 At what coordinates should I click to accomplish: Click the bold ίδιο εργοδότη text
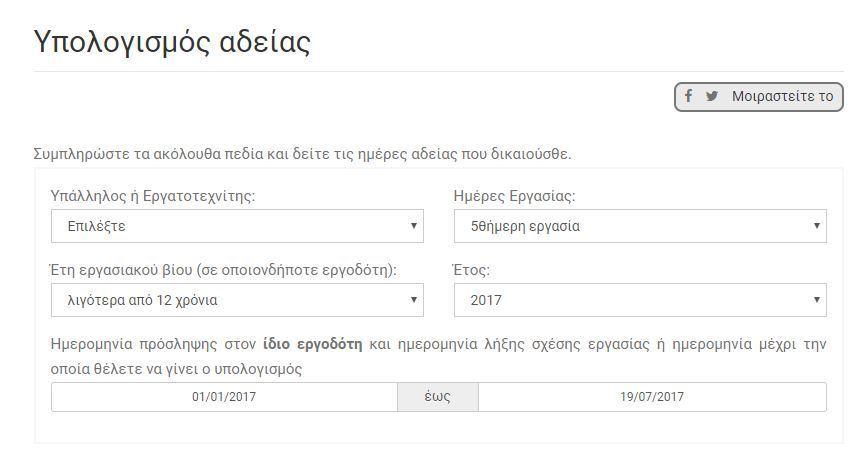(x=312, y=344)
